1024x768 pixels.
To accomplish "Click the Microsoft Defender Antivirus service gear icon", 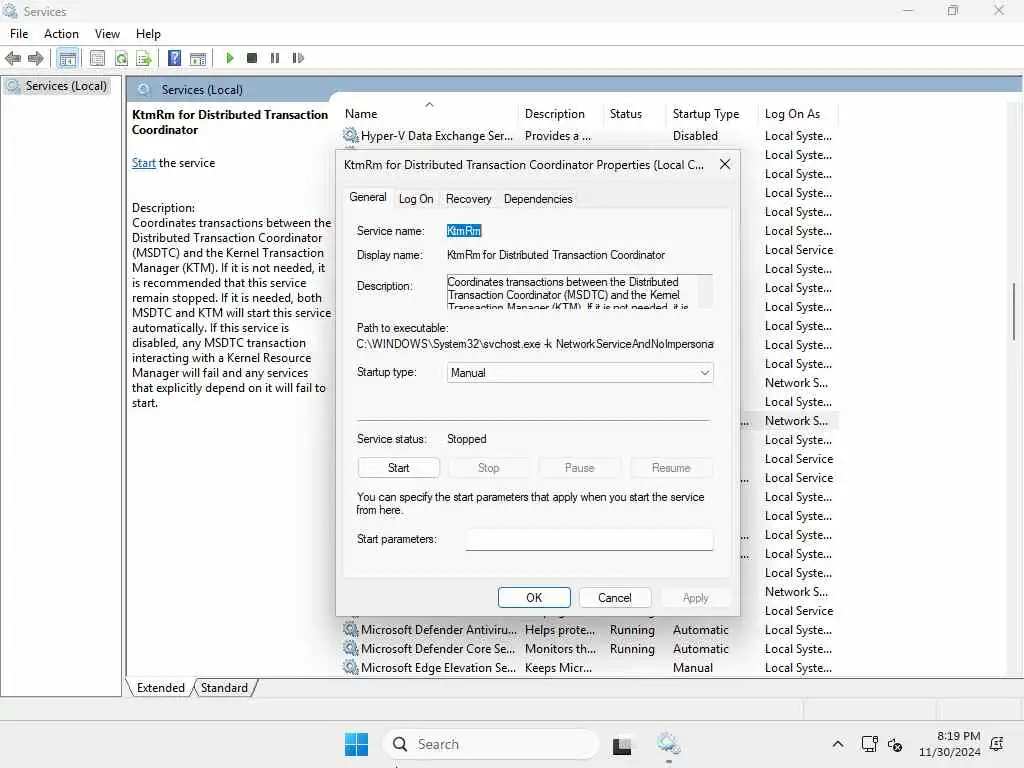I will 351,629.
